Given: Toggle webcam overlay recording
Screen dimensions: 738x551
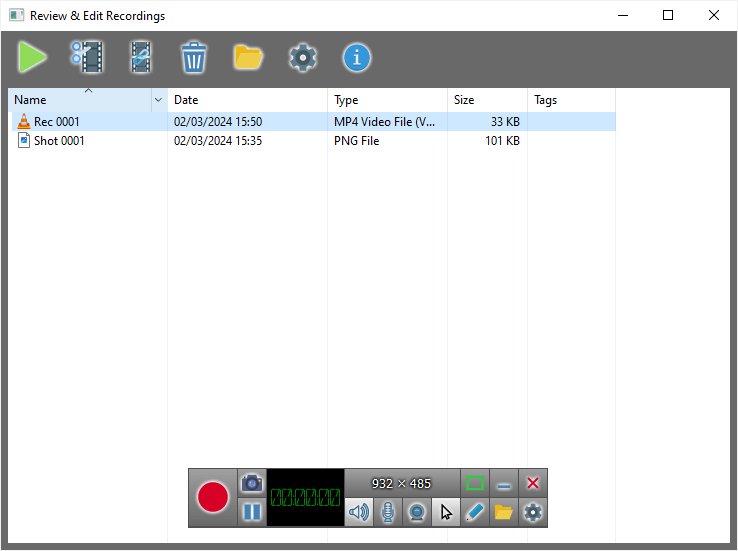Looking at the screenshot, I should point(417,512).
